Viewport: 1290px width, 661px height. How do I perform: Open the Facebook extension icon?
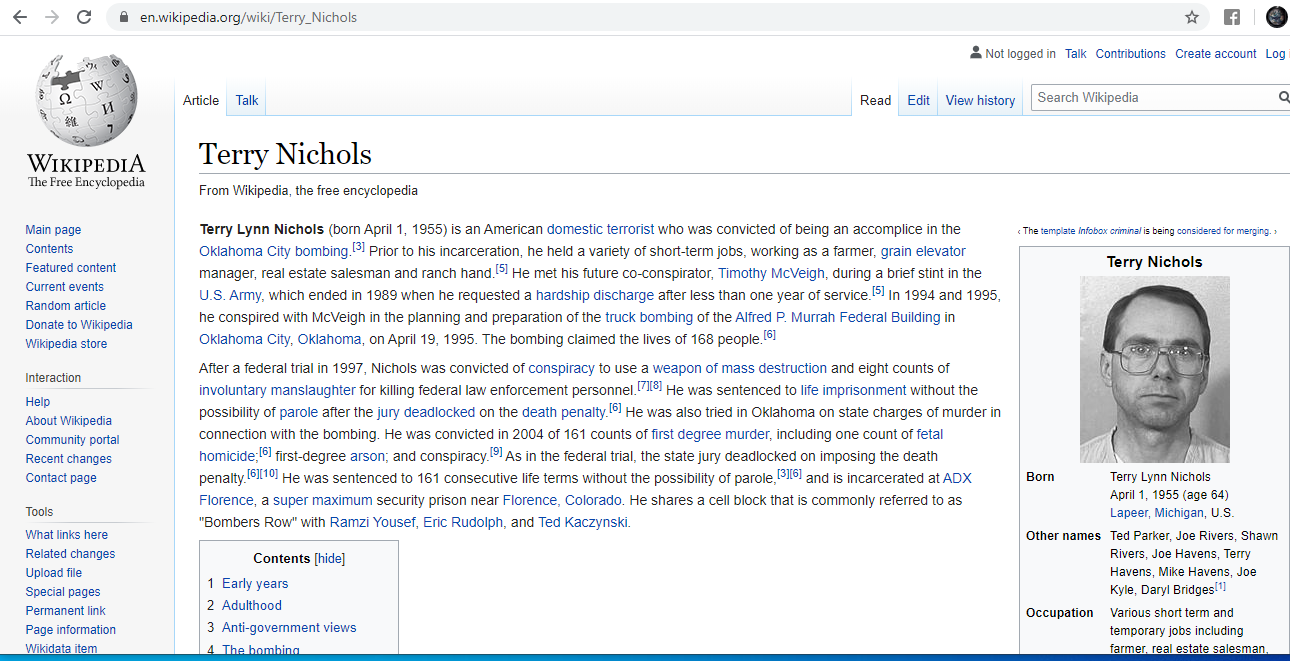pyautogui.click(x=1232, y=17)
